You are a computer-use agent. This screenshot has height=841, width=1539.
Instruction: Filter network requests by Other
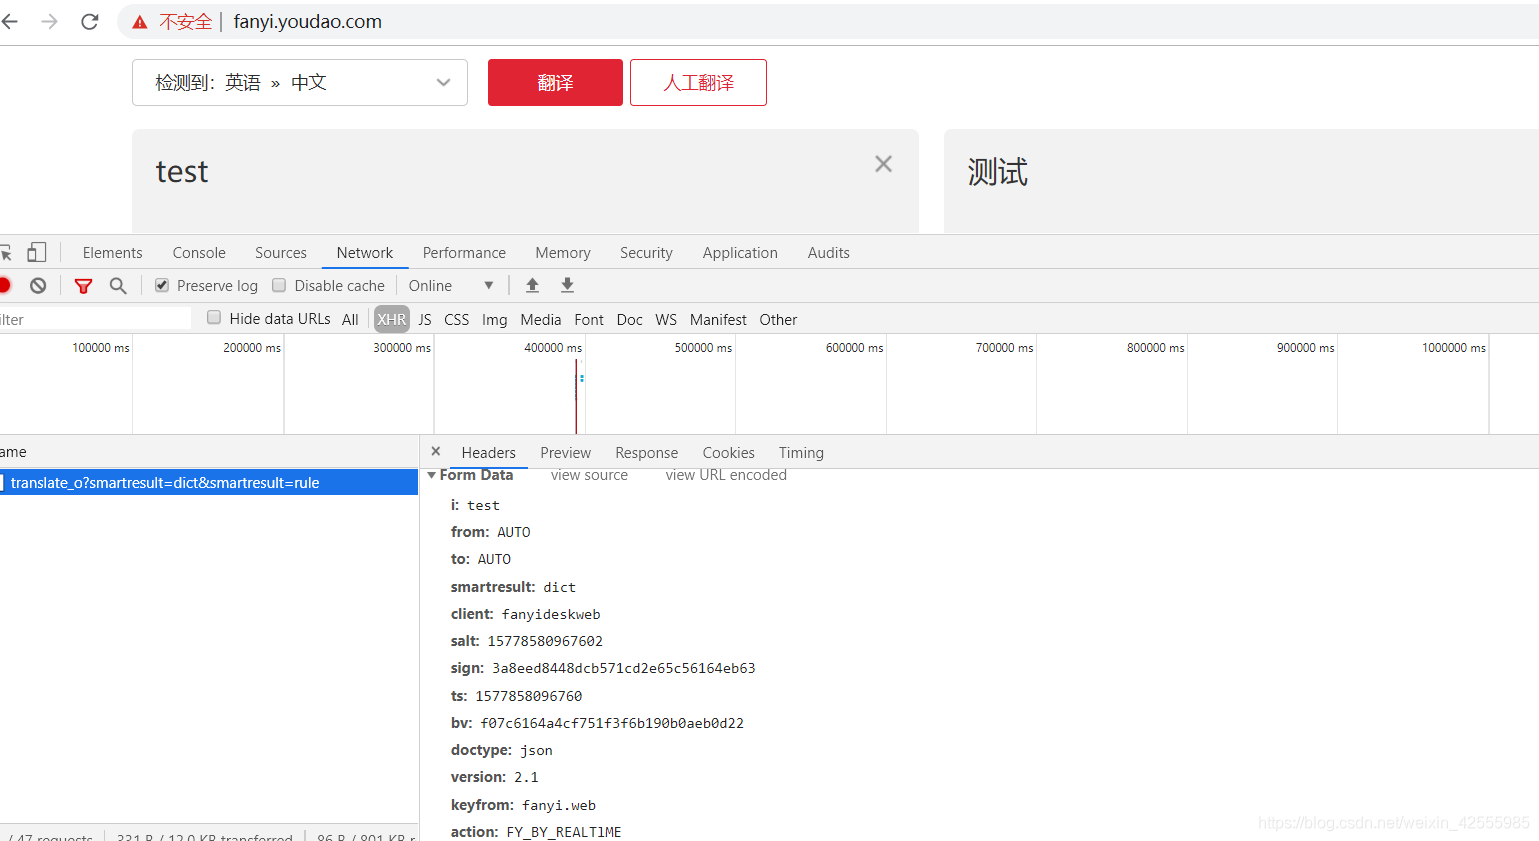778,320
